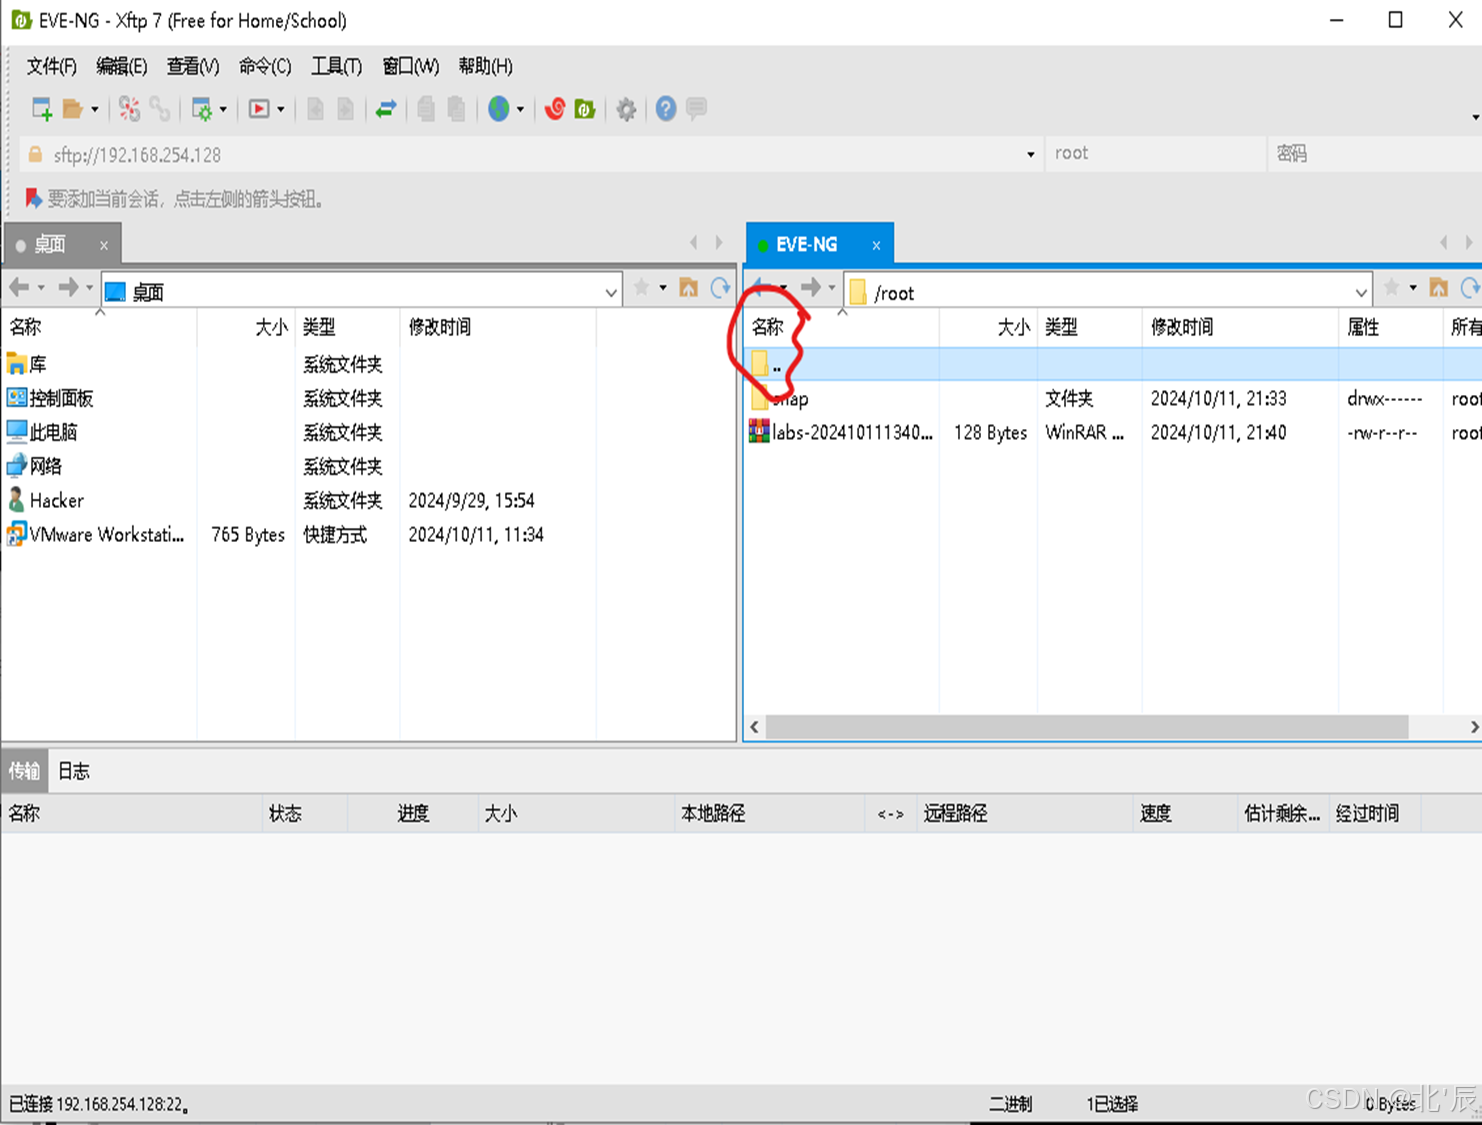Click the 状态 column in transfer list

305,813
